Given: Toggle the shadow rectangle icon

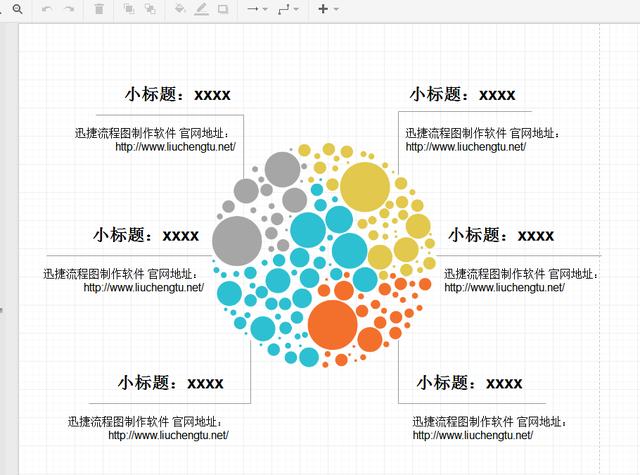Looking at the screenshot, I should click(223, 9).
